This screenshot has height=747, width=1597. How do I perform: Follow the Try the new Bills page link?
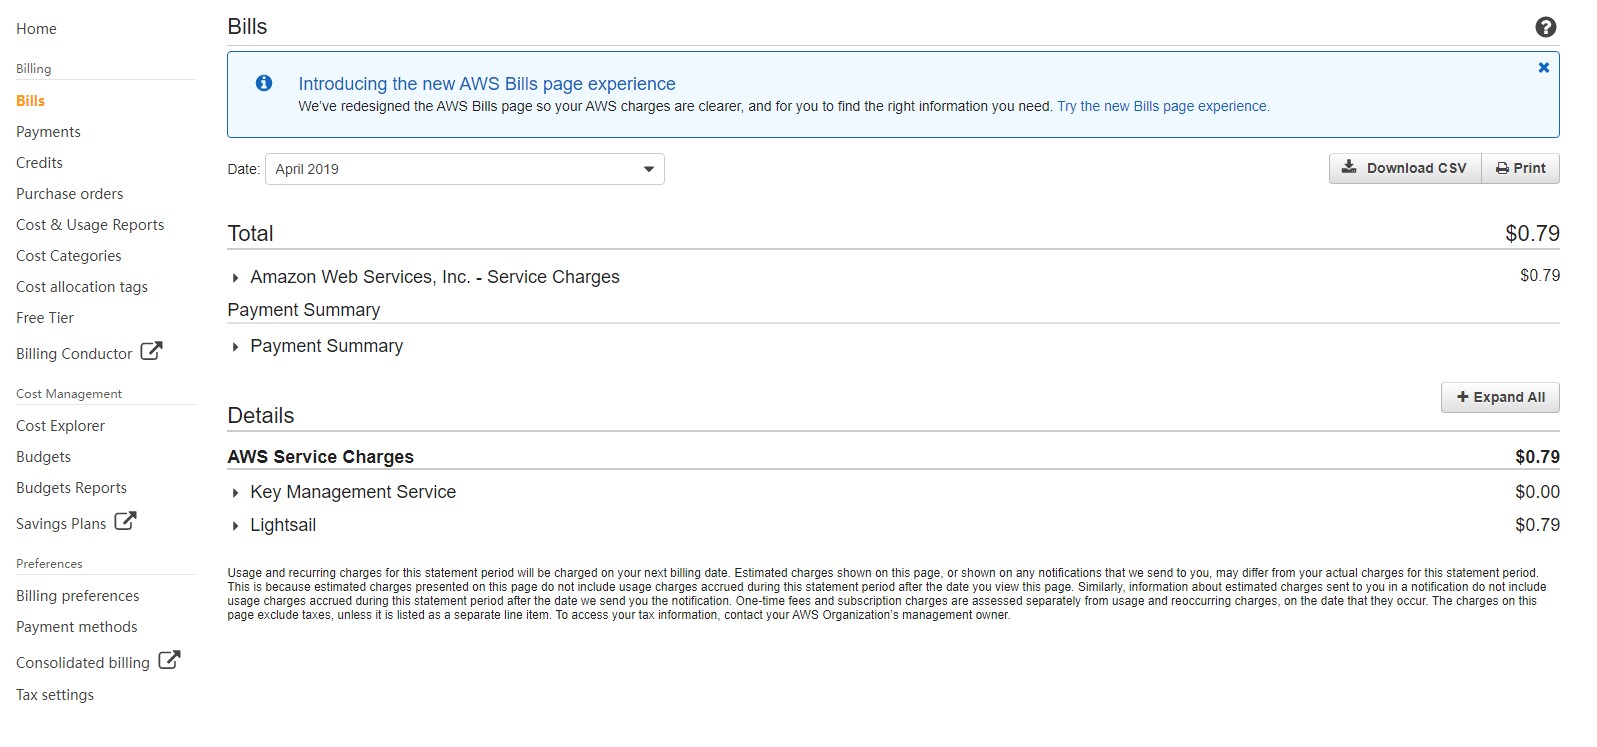click(1163, 106)
